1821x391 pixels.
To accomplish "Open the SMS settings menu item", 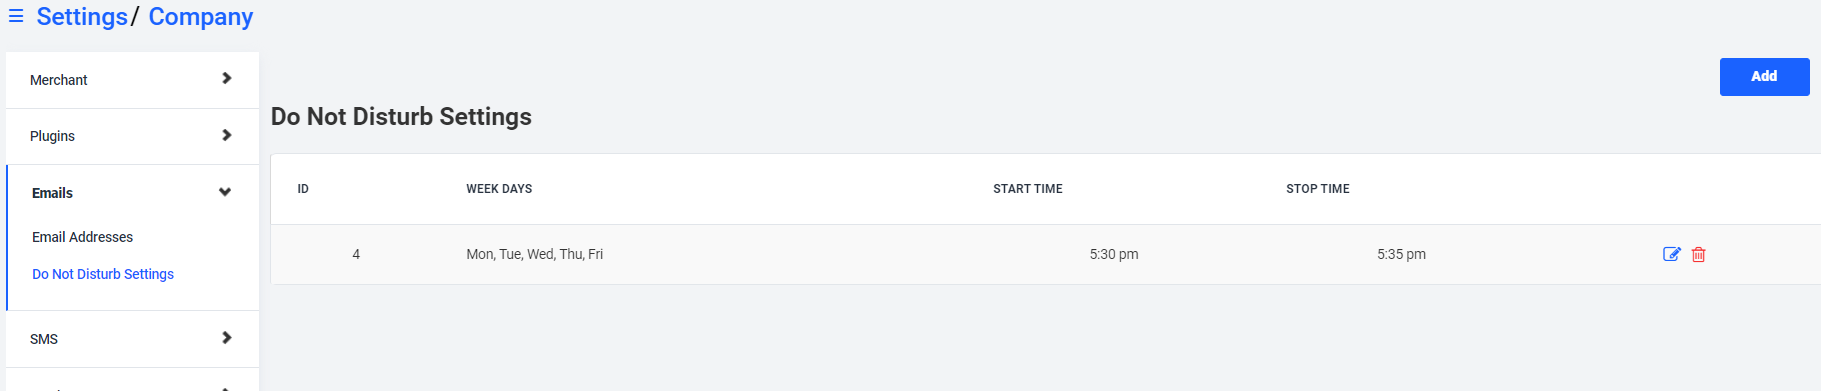I will point(132,339).
